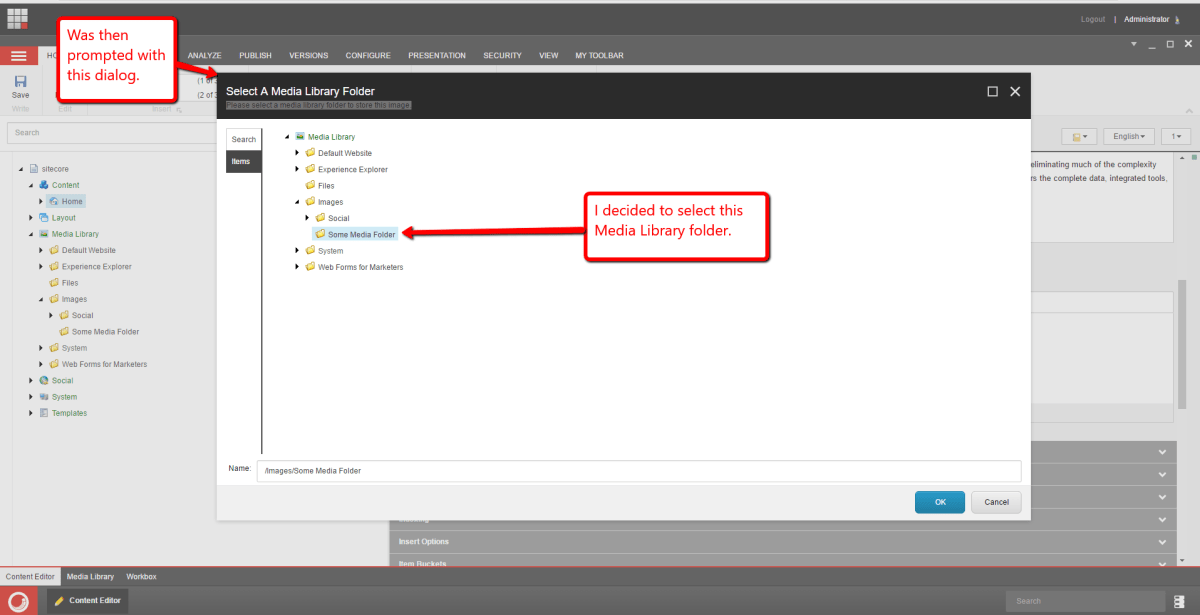Image resolution: width=1200 pixels, height=615 pixels.
Task: Expand Web Forms for Marketers in dialog
Action: 297,267
